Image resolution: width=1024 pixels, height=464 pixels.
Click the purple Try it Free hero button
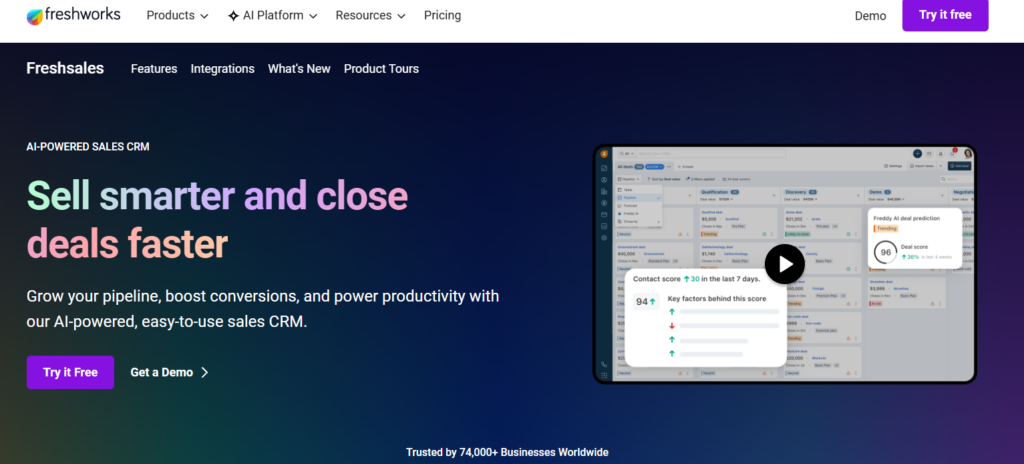tap(71, 373)
